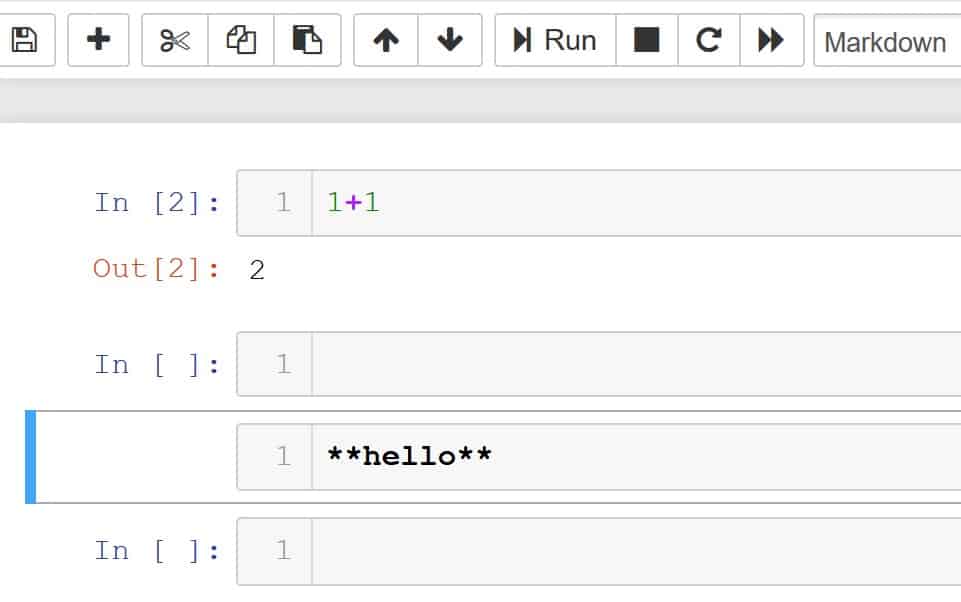Viewport: 961px width, 602px height.
Task: Open the Markdown cell type dropdown
Action: (x=887, y=40)
